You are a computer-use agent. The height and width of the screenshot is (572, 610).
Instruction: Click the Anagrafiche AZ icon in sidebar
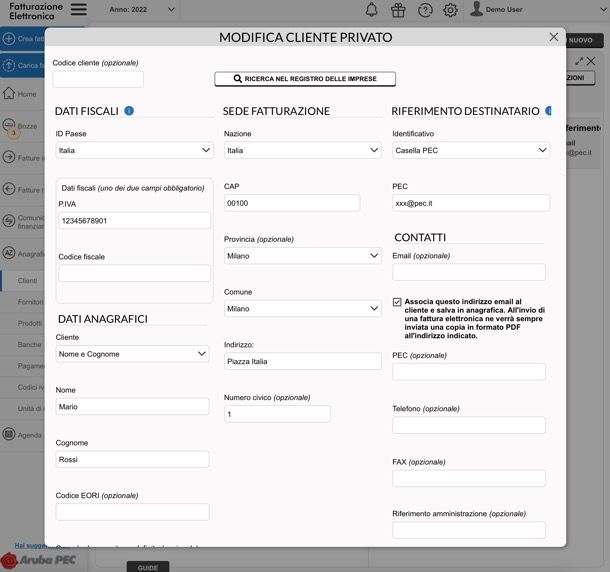pyautogui.click(x=9, y=253)
